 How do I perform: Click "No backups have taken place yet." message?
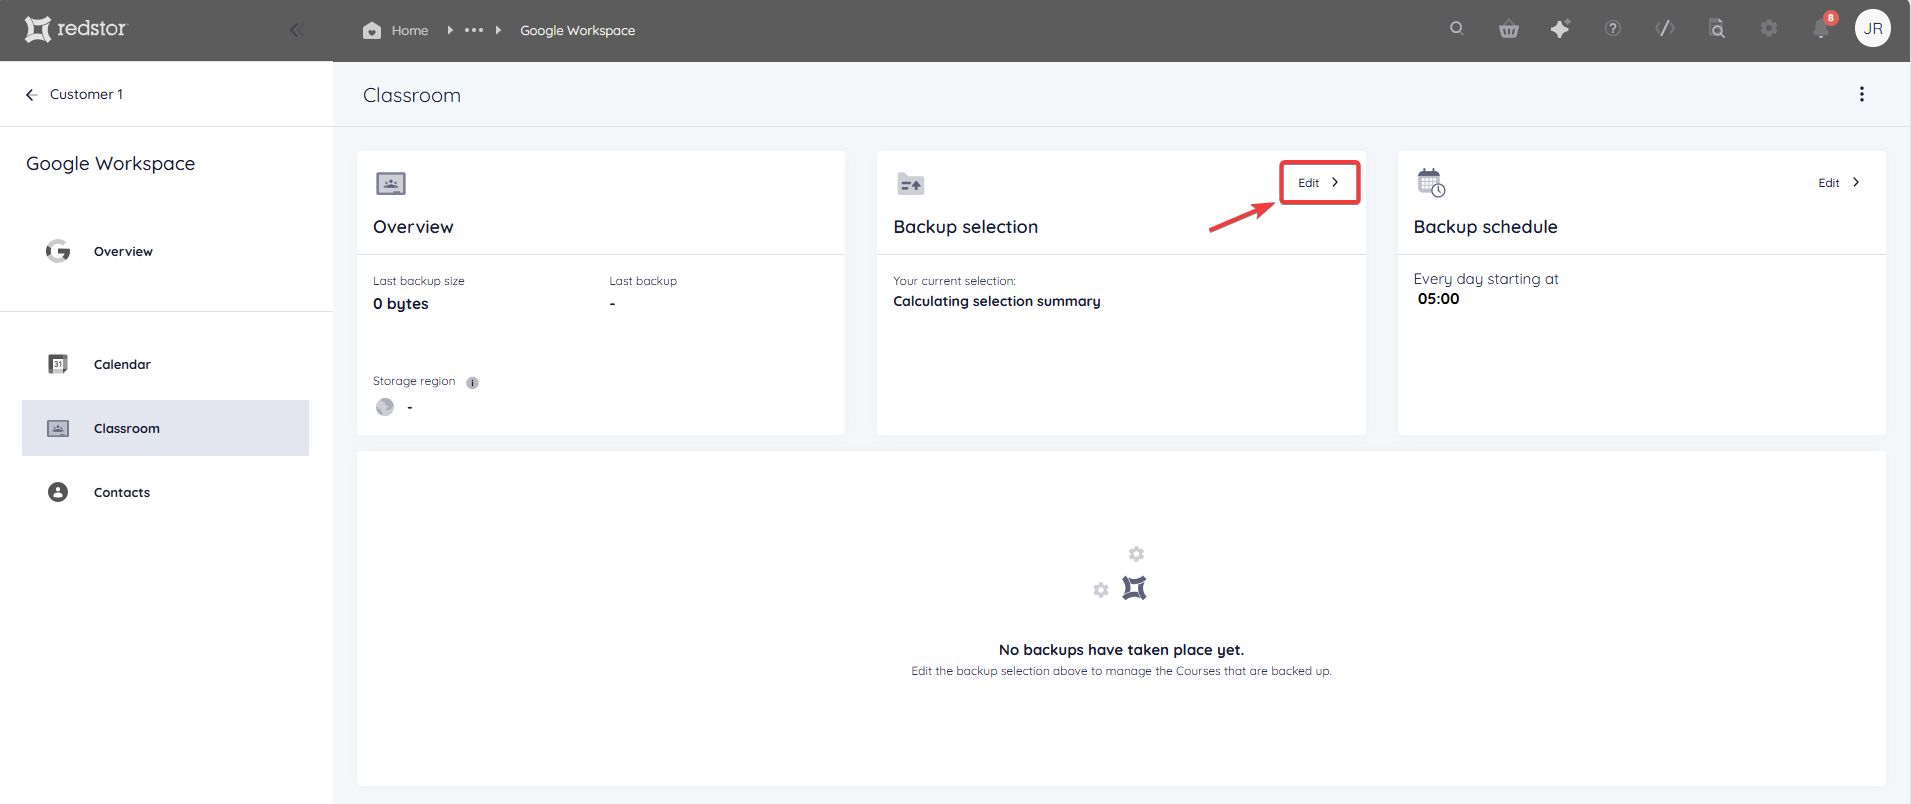1121,650
